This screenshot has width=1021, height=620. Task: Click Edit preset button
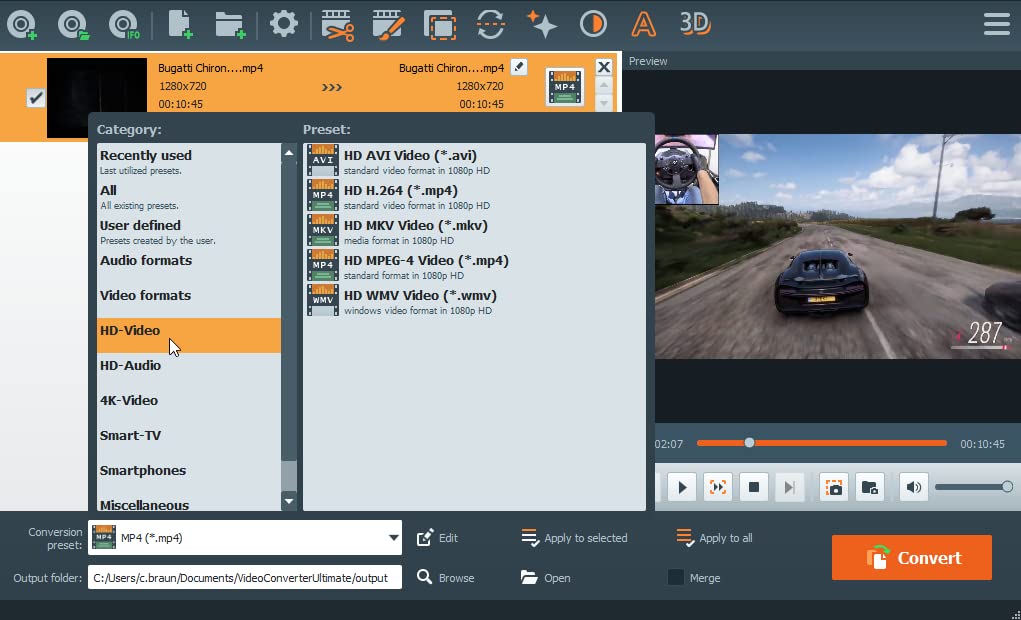(x=438, y=538)
